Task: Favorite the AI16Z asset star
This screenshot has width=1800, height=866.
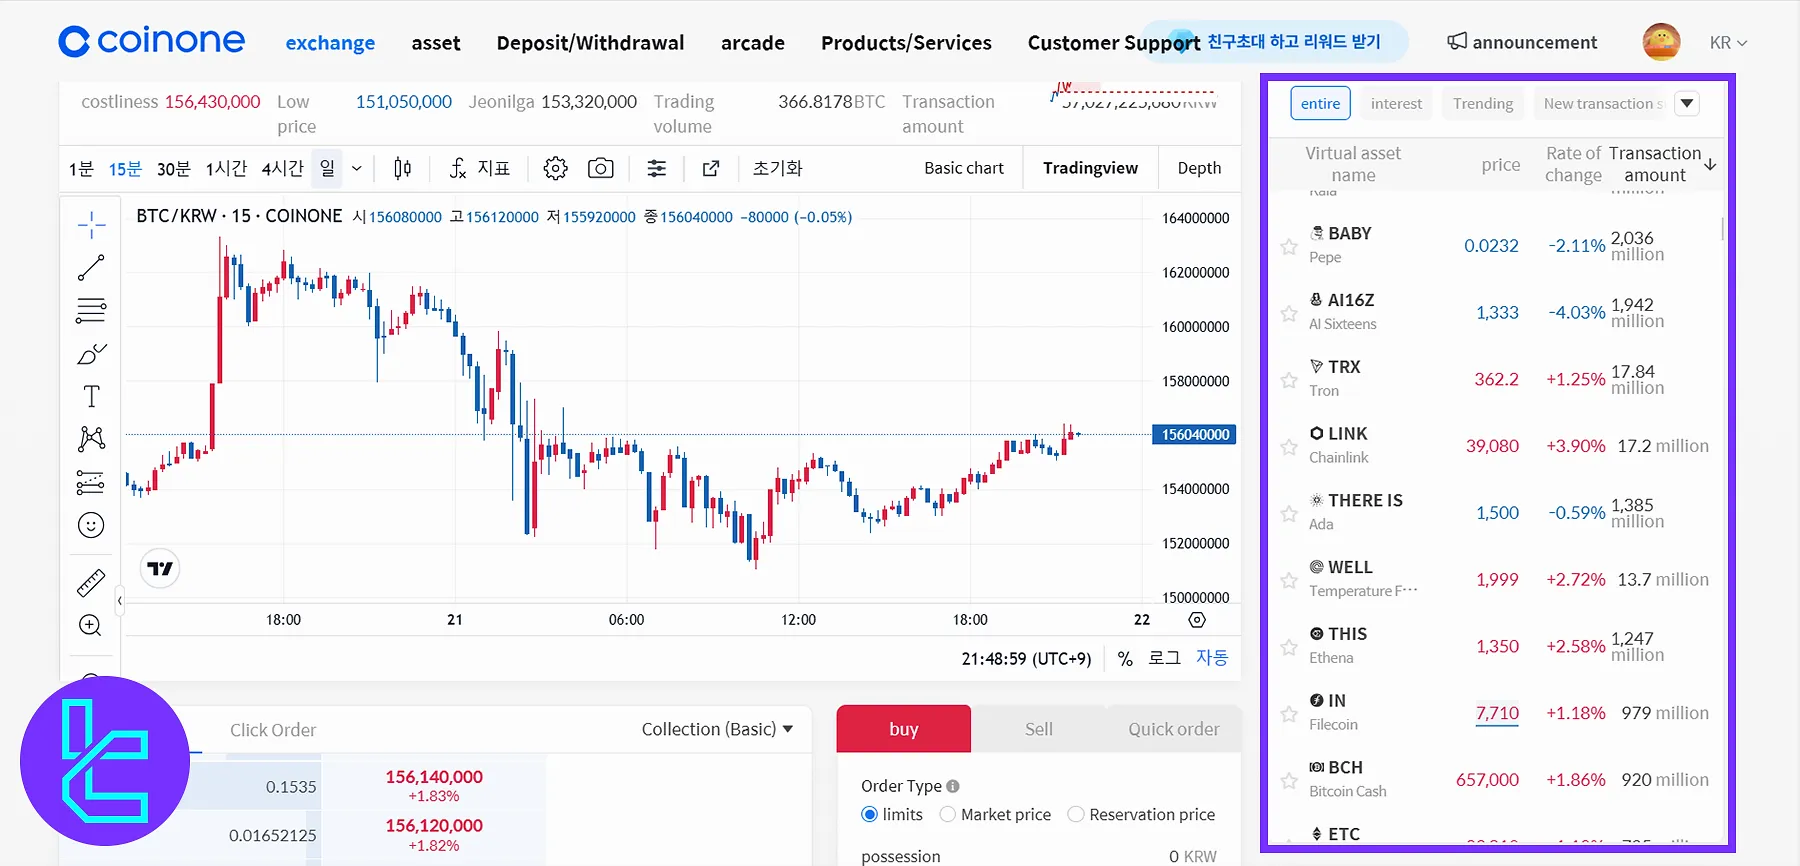Action: point(1289,313)
